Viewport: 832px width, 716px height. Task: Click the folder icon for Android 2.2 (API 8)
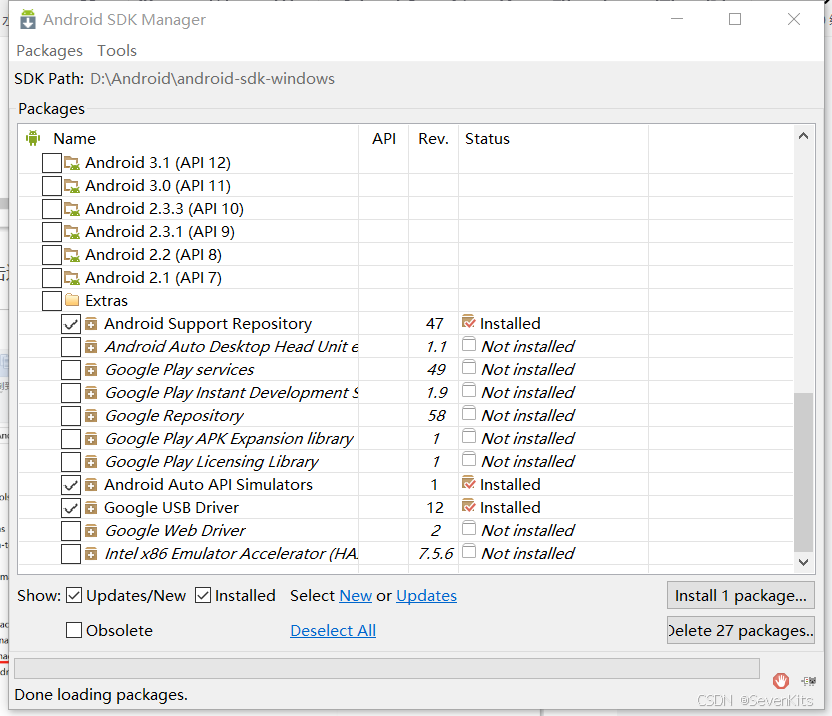(72, 255)
